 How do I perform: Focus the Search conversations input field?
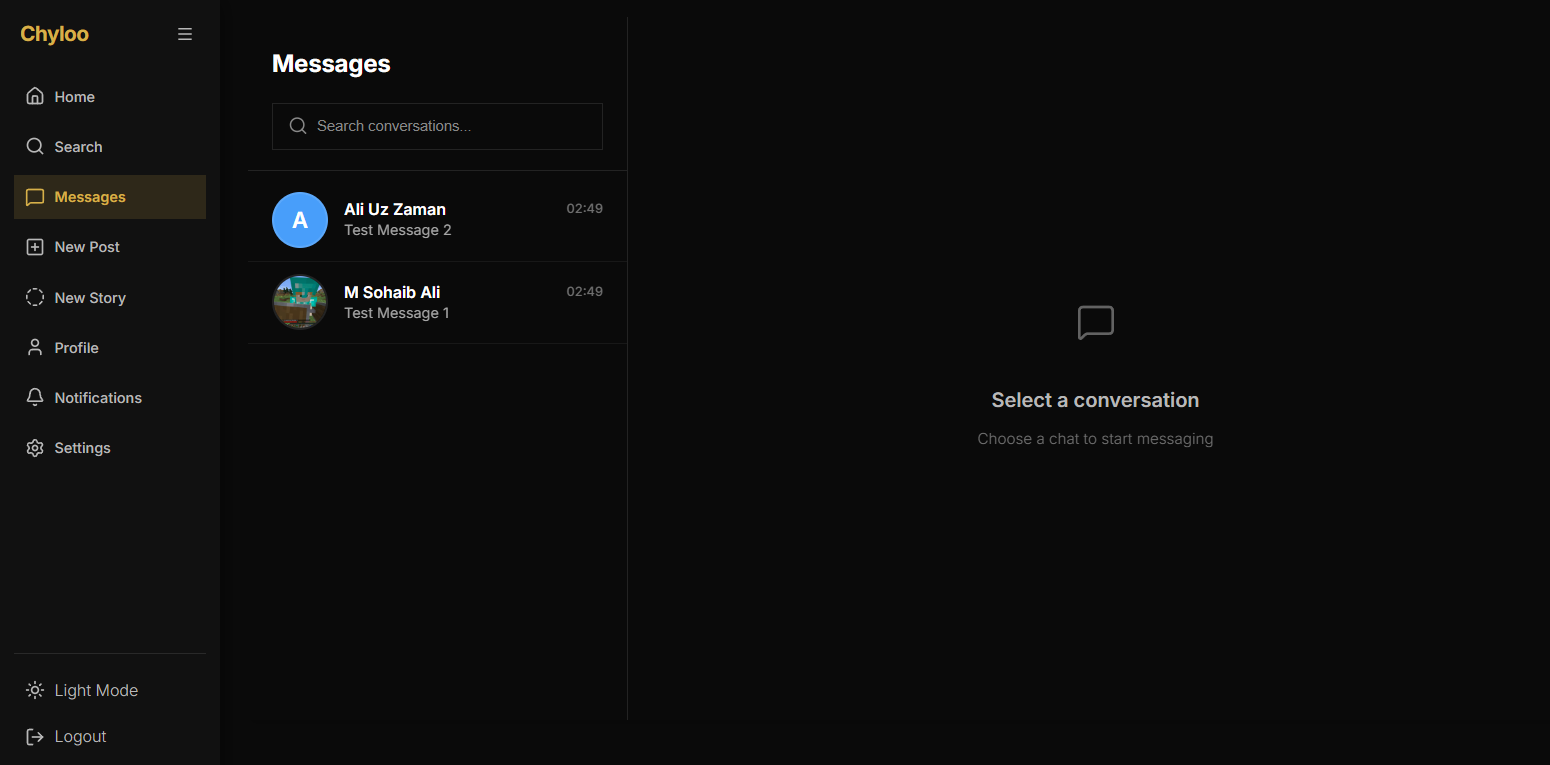(437, 126)
